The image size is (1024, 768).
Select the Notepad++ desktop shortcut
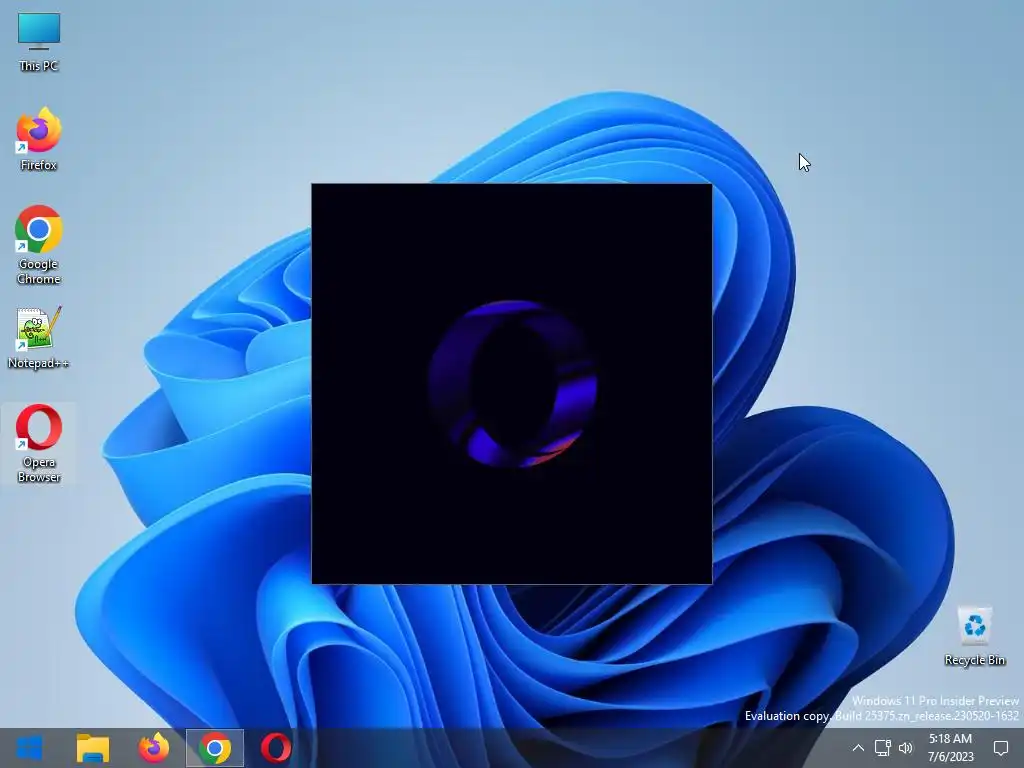coord(39,338)
